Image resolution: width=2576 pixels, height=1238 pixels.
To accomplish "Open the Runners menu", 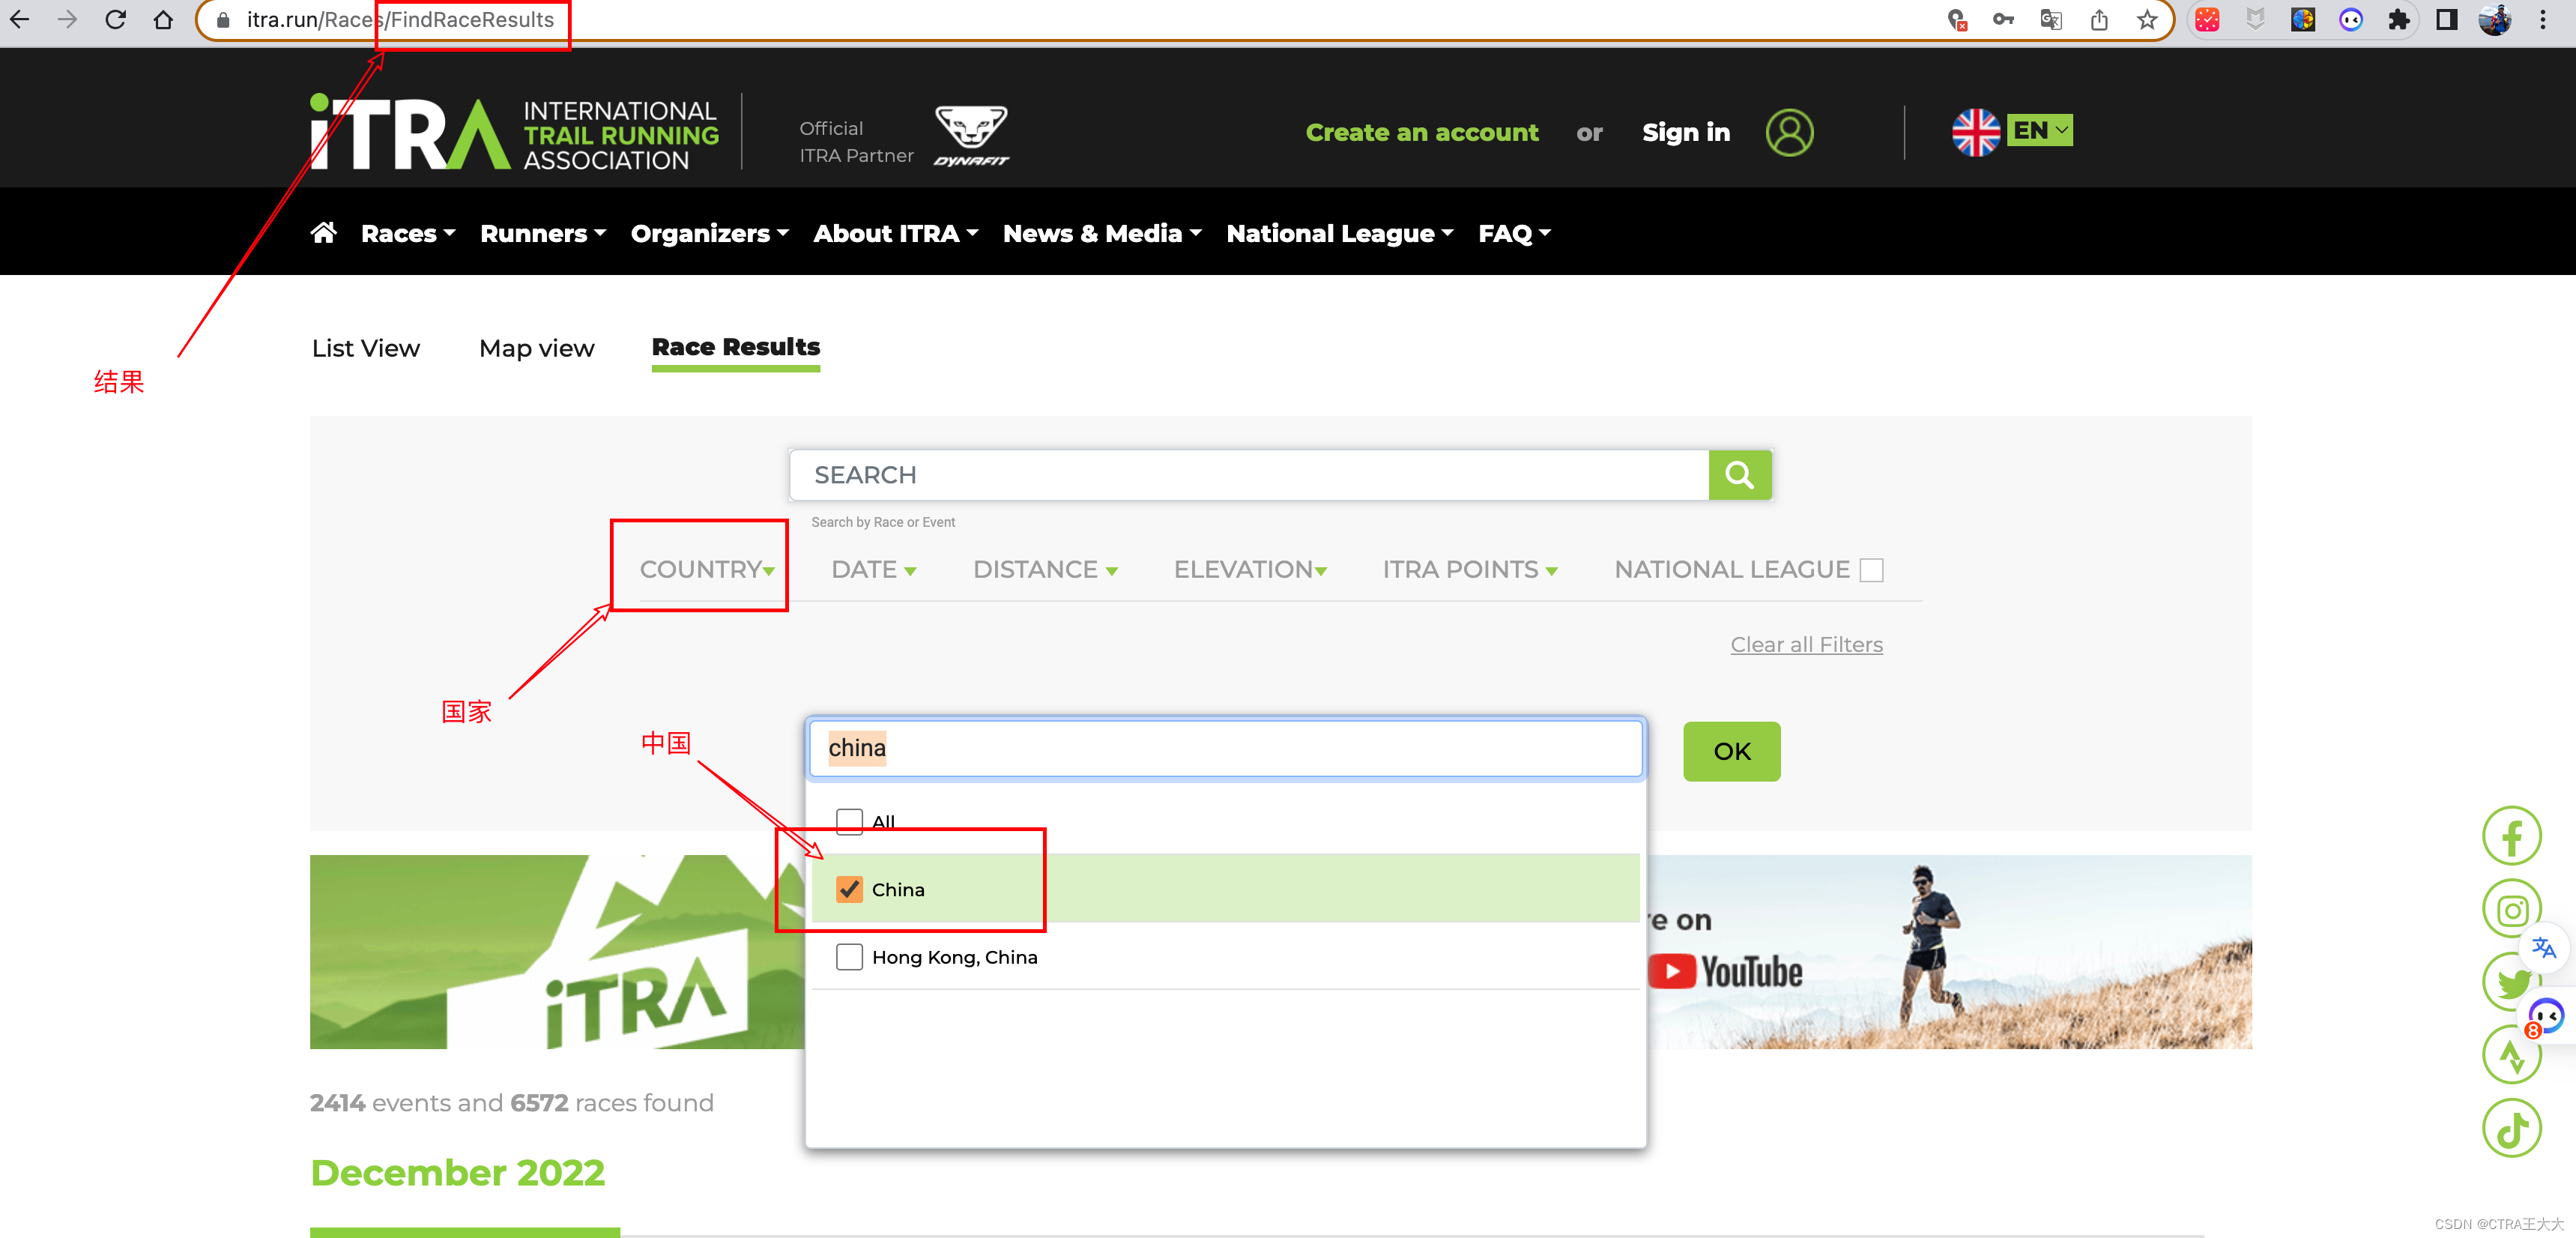I will [x=543, y=233].
